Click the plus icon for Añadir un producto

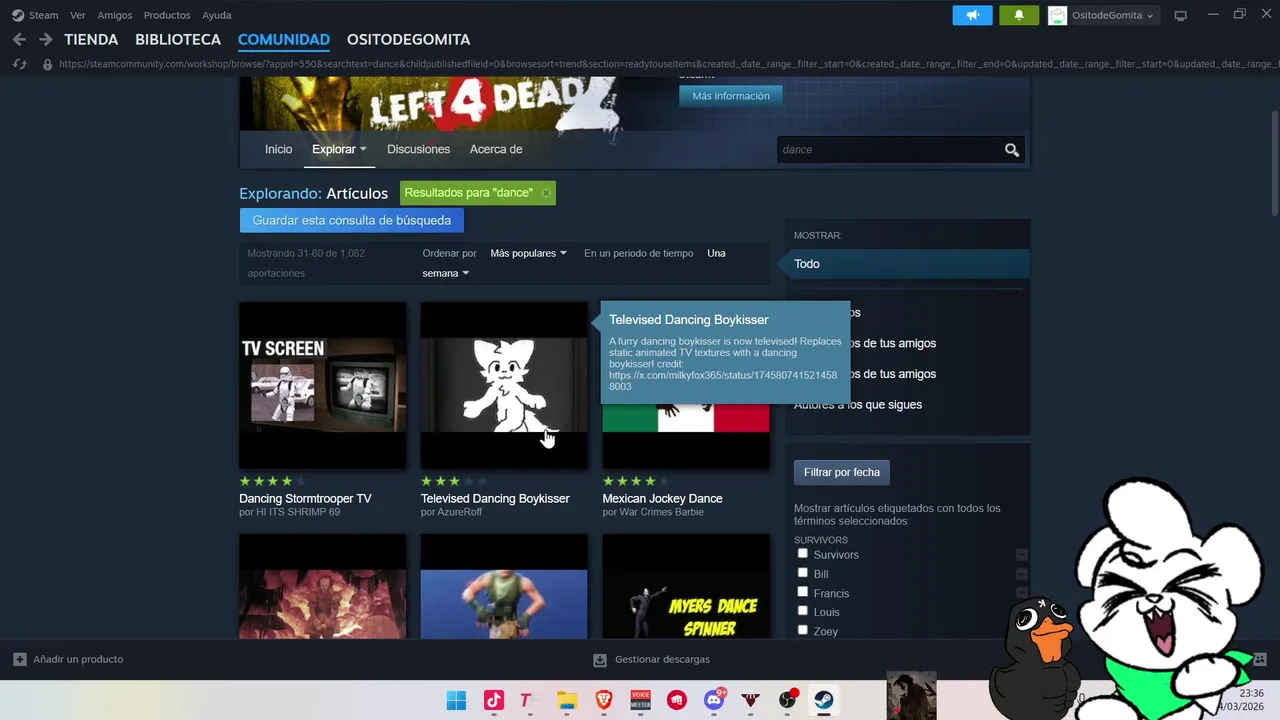click(x=19, y=659)
